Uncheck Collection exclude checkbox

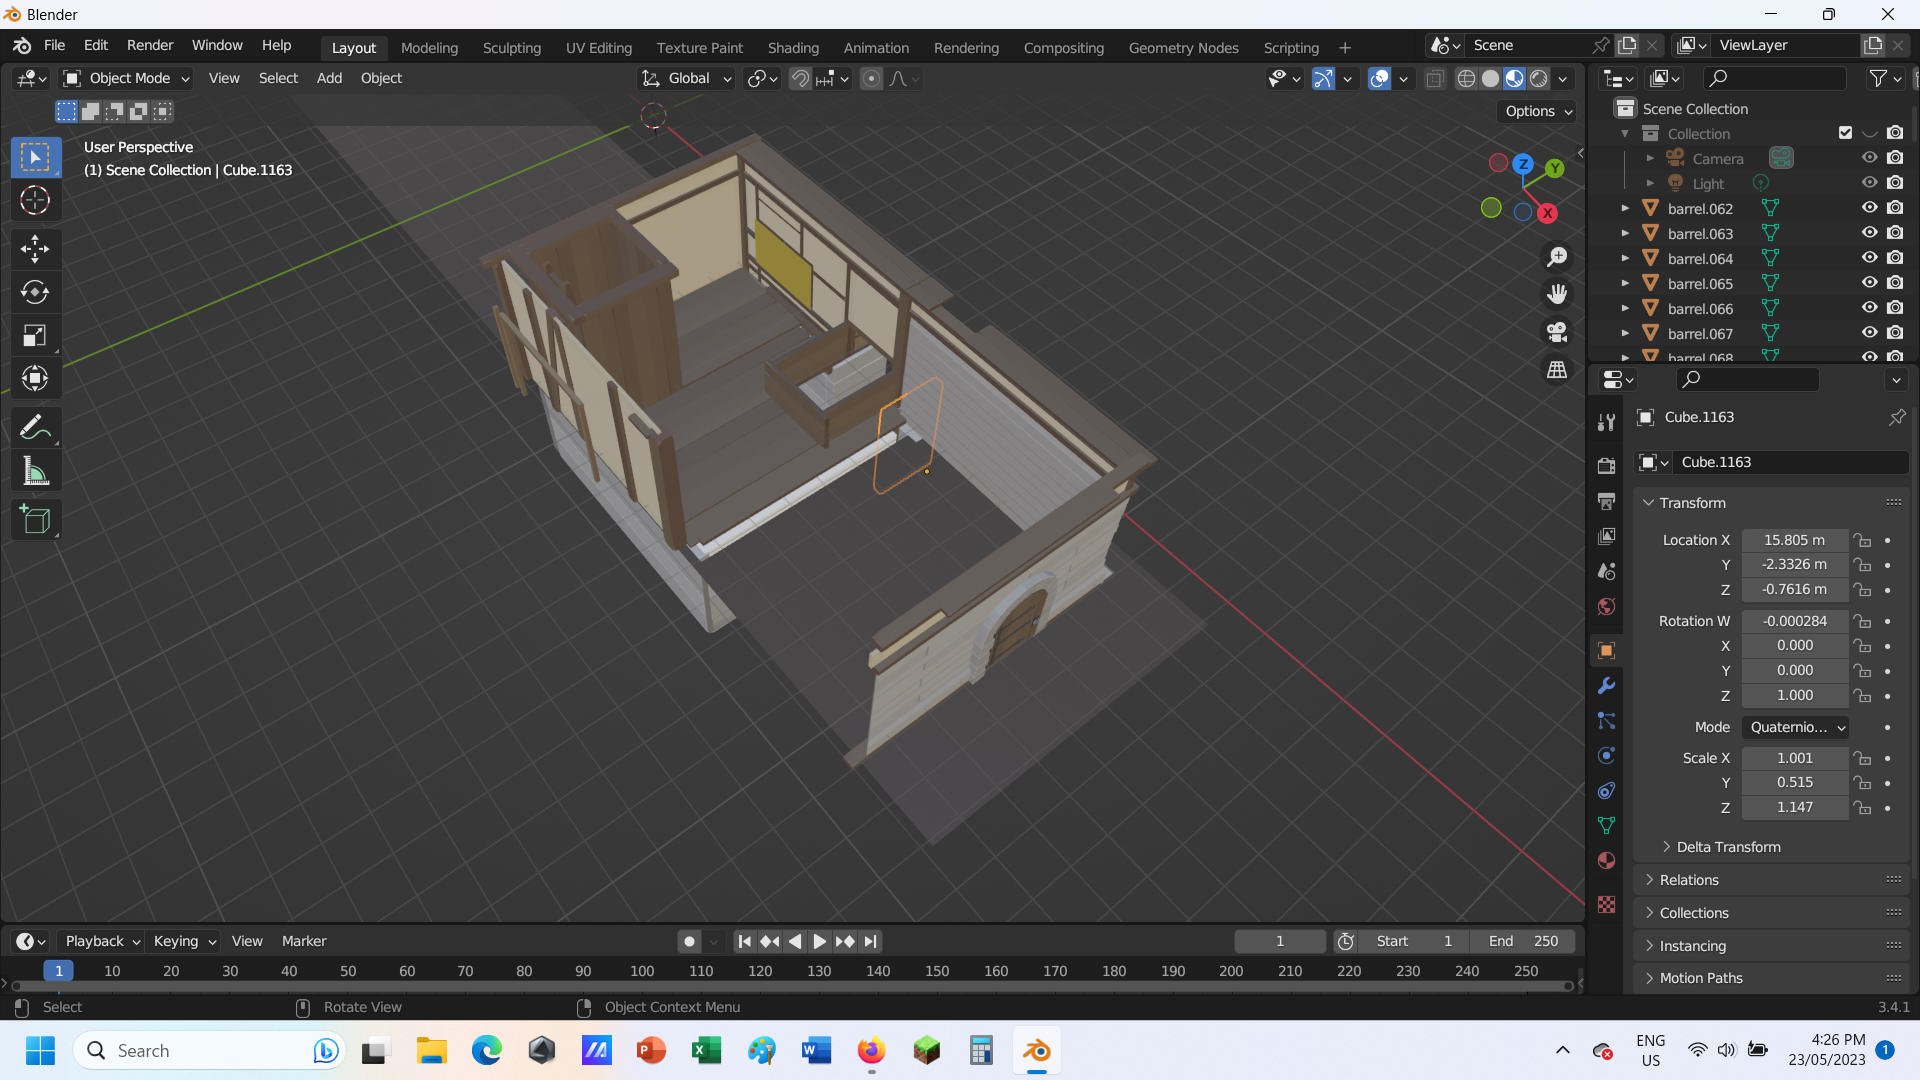[x=1845, y=133]
